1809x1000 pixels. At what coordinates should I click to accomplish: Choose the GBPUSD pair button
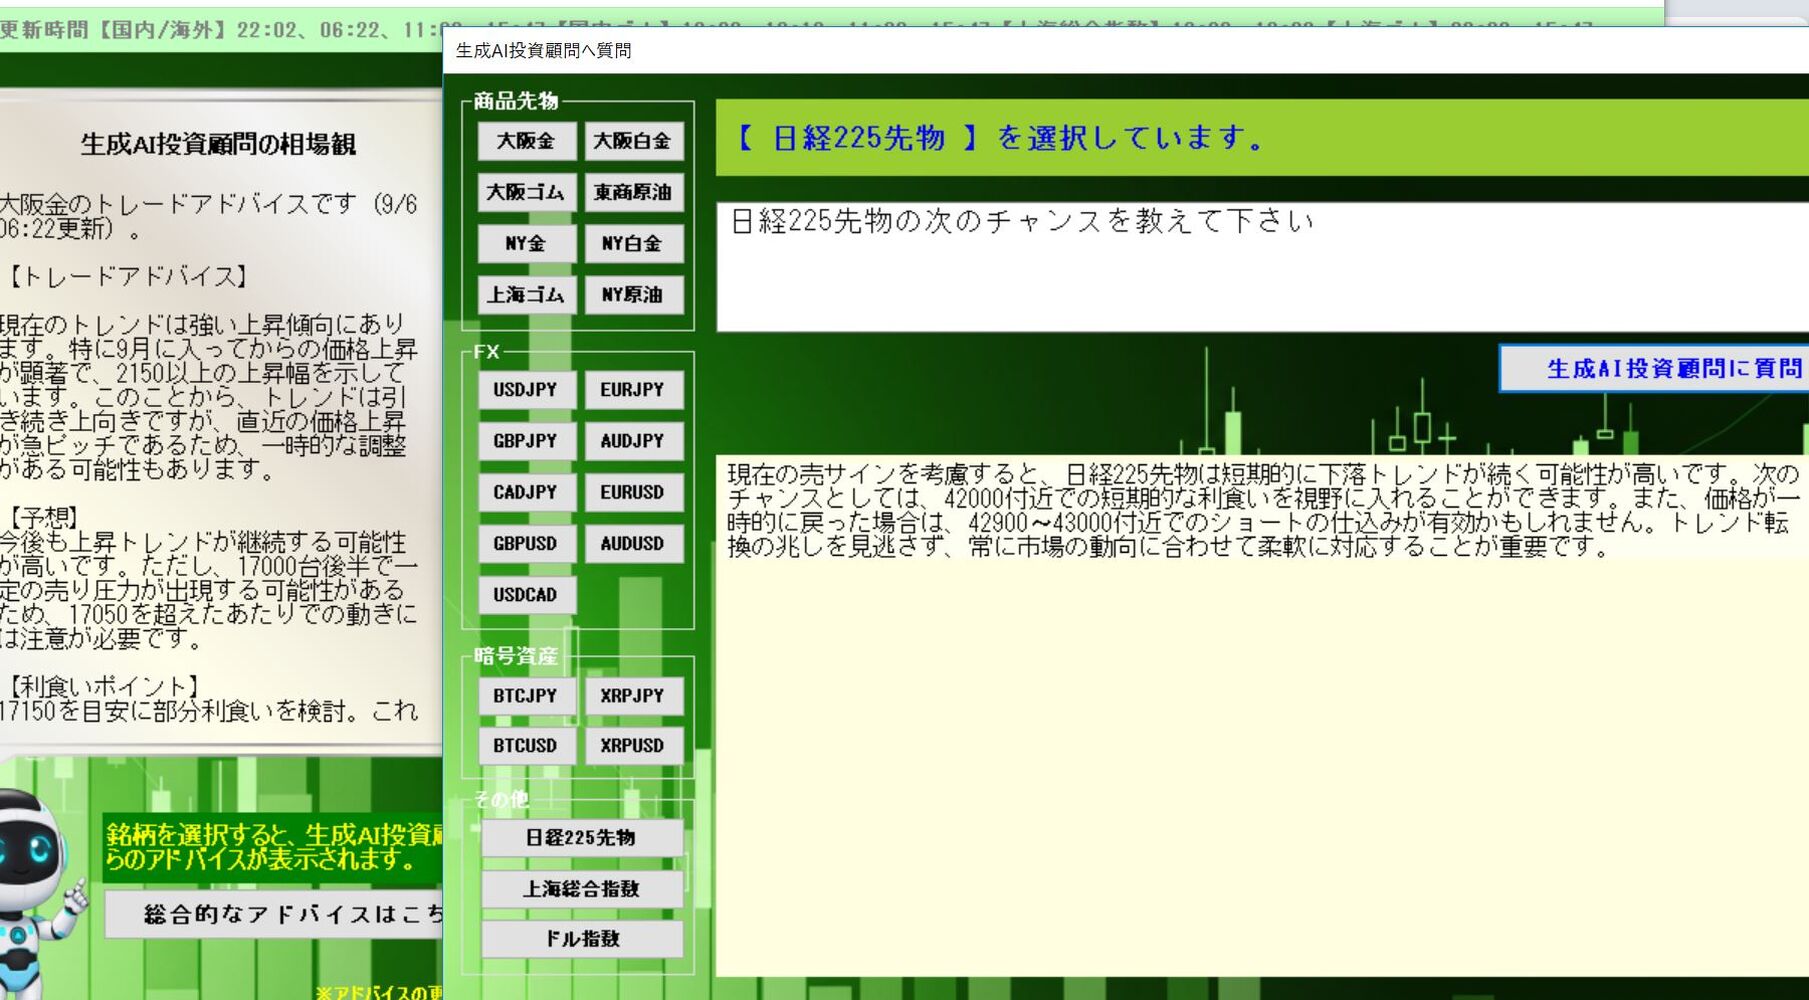(526, 544)
